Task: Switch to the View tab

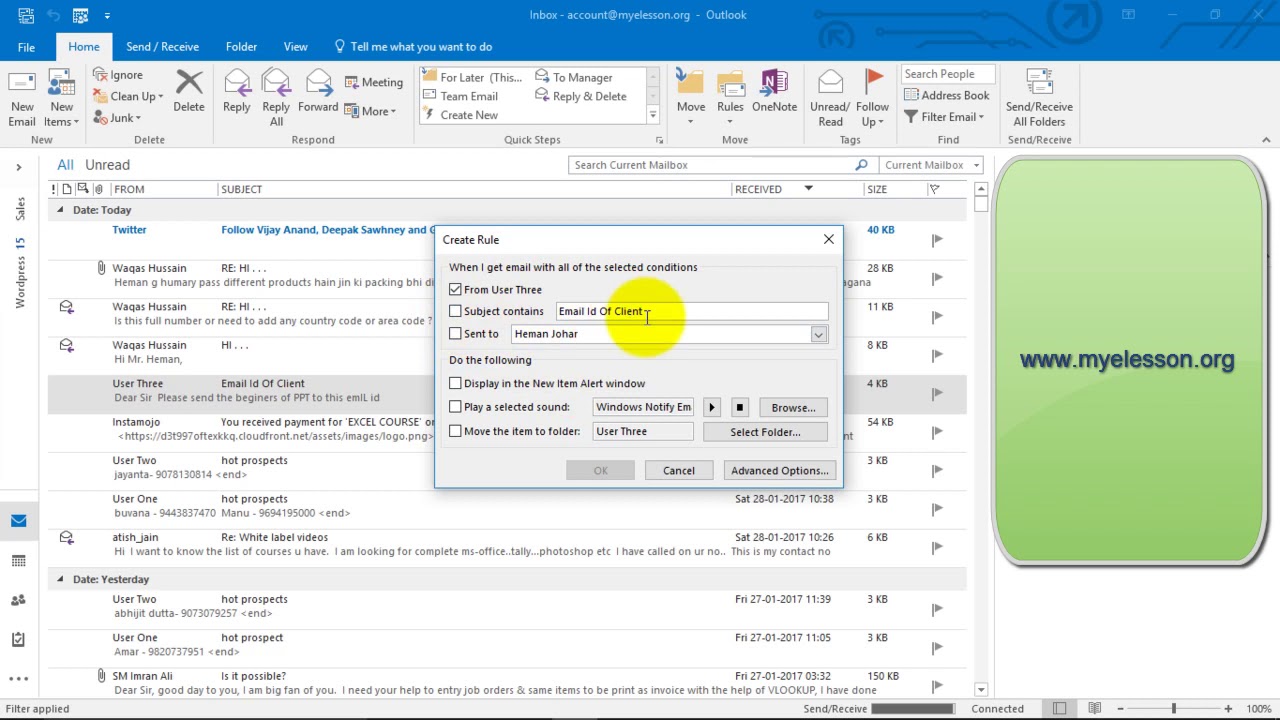Action: tap(295, 46)
